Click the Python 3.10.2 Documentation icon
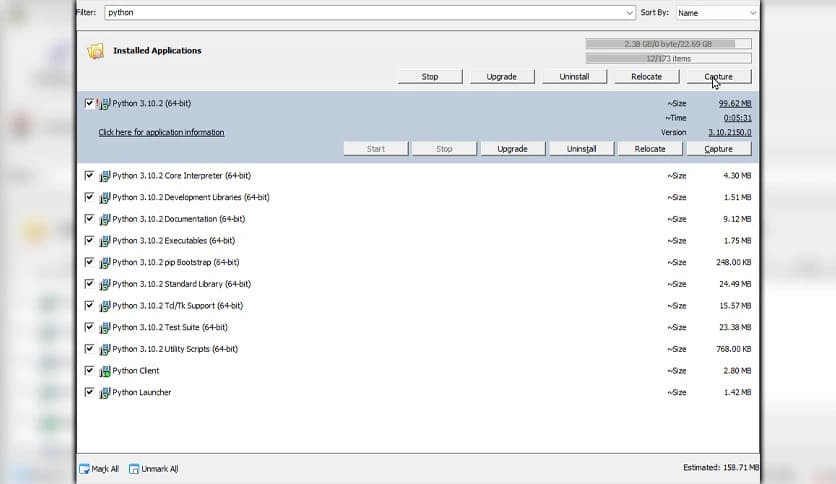This screenshot has width=836, height=484. pyautogui.click(x=104, y=220)
